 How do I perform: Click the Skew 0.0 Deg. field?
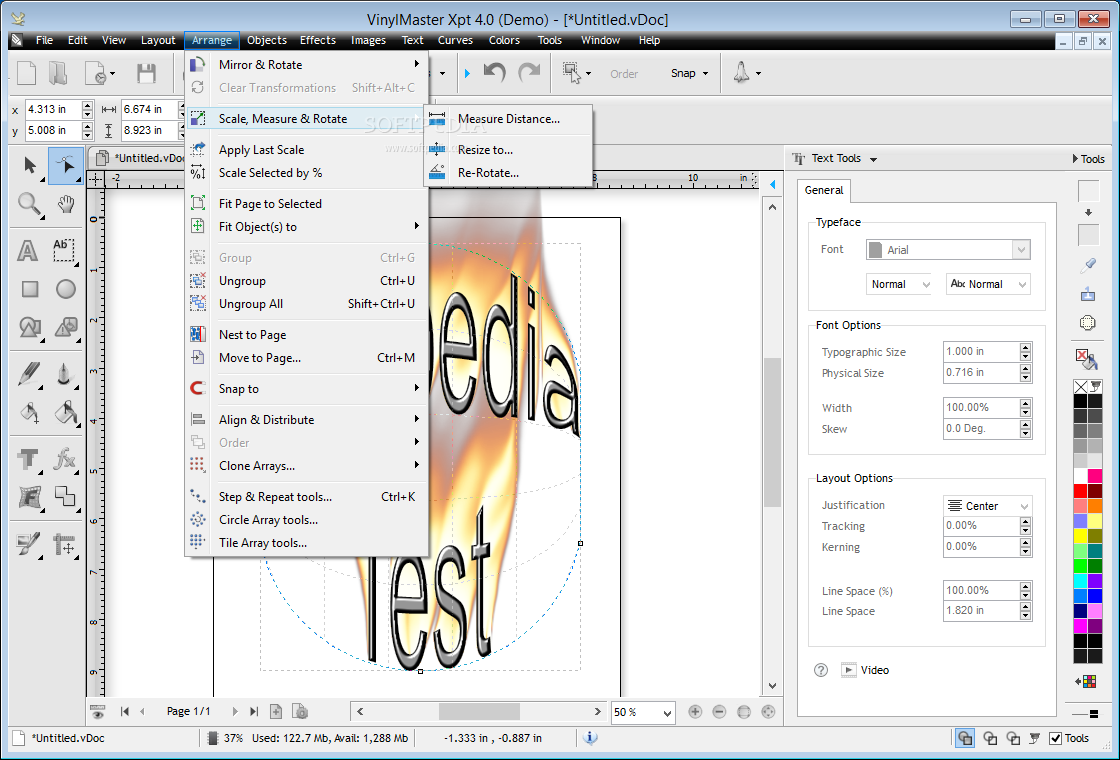[x=981, y=429]
